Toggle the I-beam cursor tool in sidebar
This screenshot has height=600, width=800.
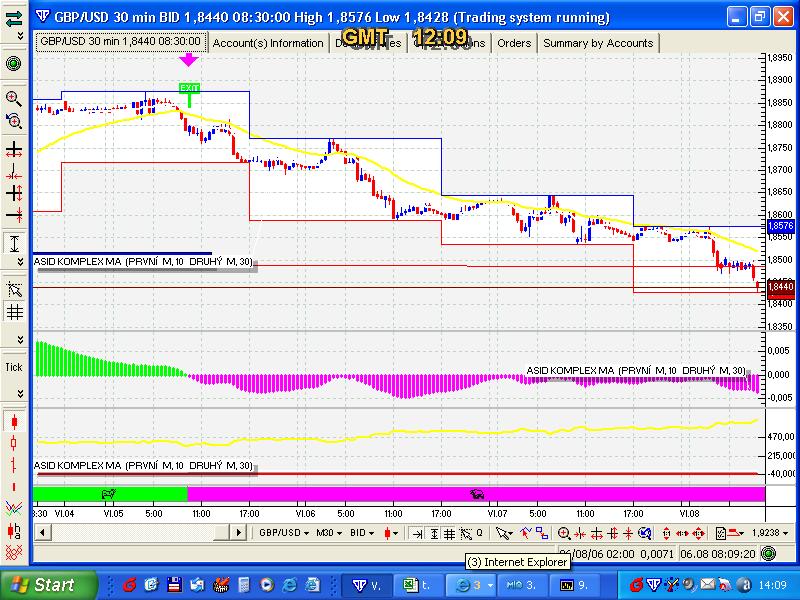[14, 243]
